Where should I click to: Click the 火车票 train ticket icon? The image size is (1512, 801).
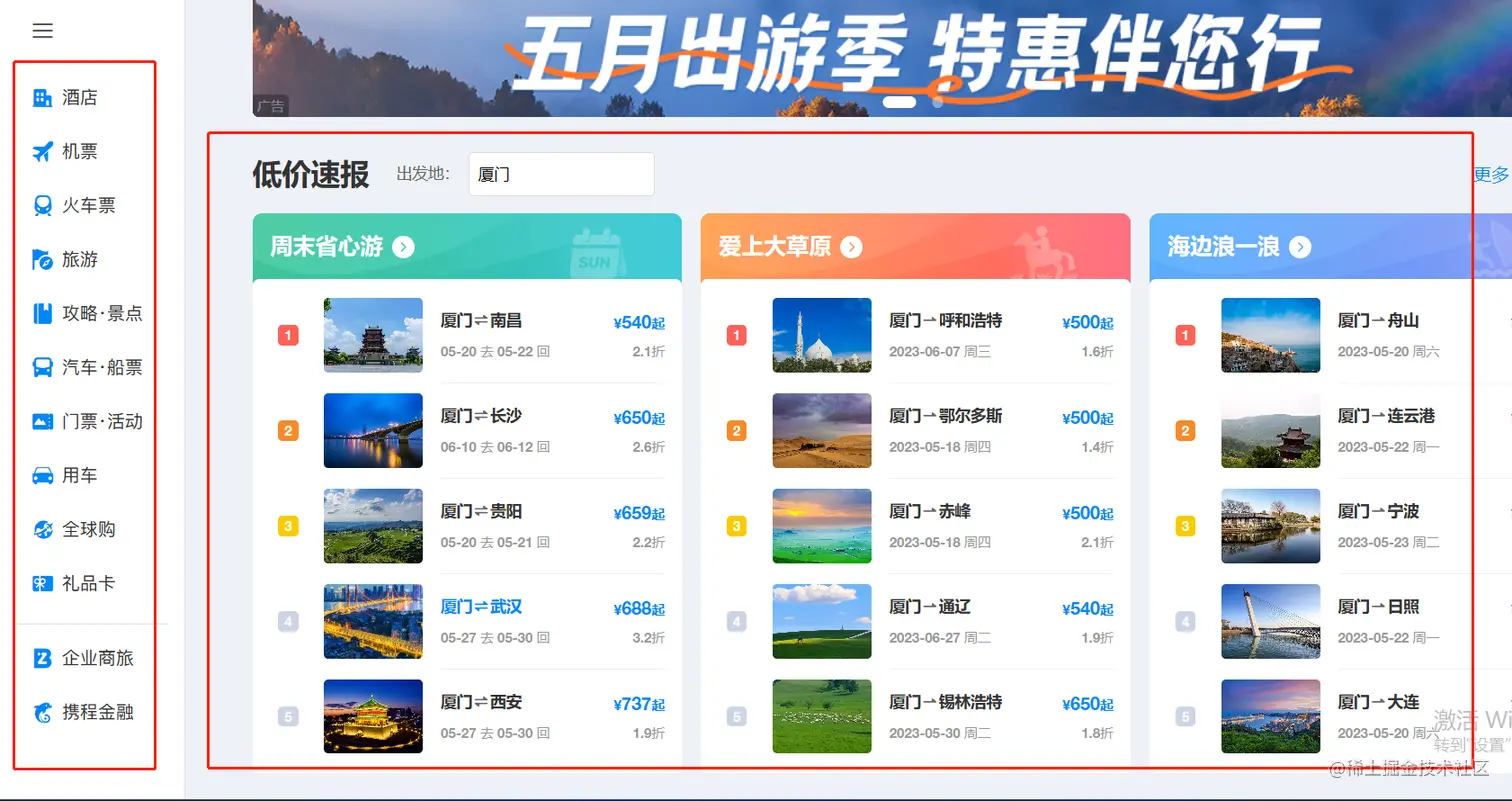[x=40, y=205]
